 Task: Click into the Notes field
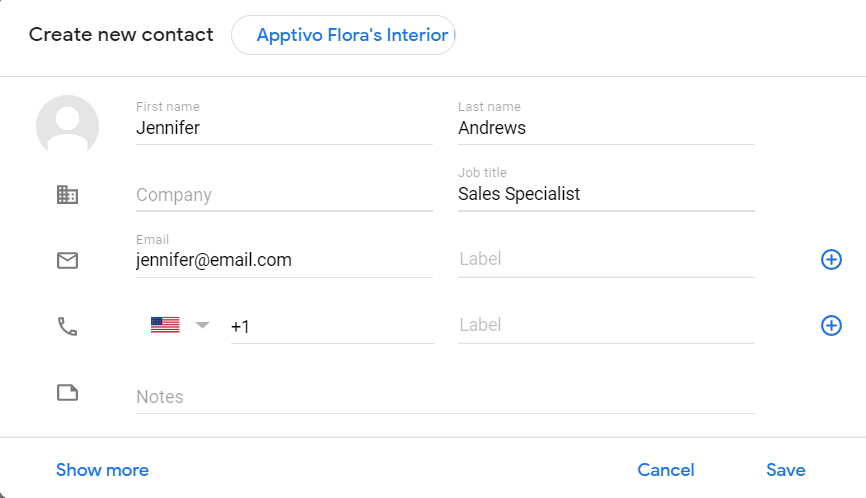[444, 397]
